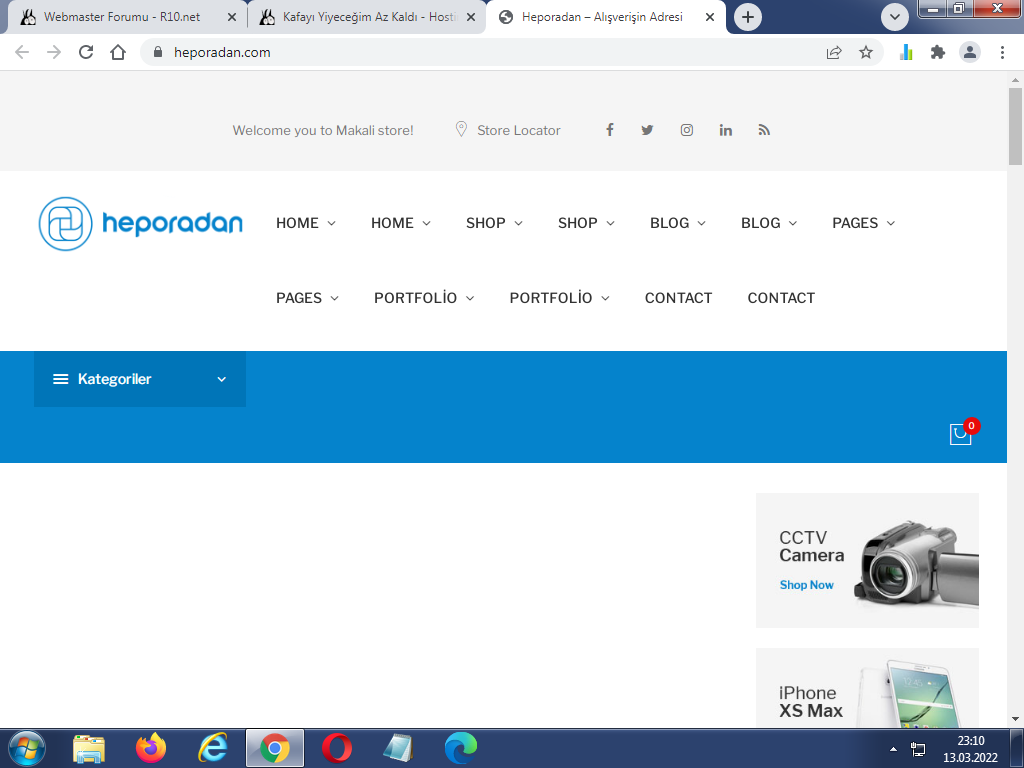Expand the Kategoriler dropdown

[140, 379]
